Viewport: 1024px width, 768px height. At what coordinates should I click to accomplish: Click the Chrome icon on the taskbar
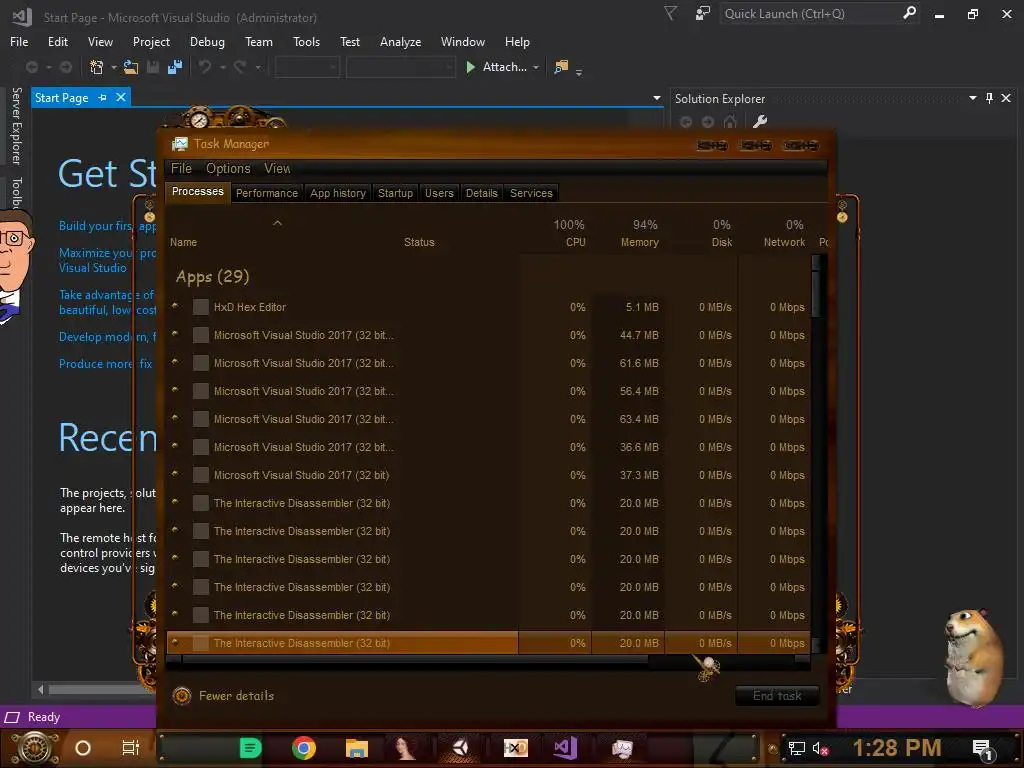coord(304,748)
